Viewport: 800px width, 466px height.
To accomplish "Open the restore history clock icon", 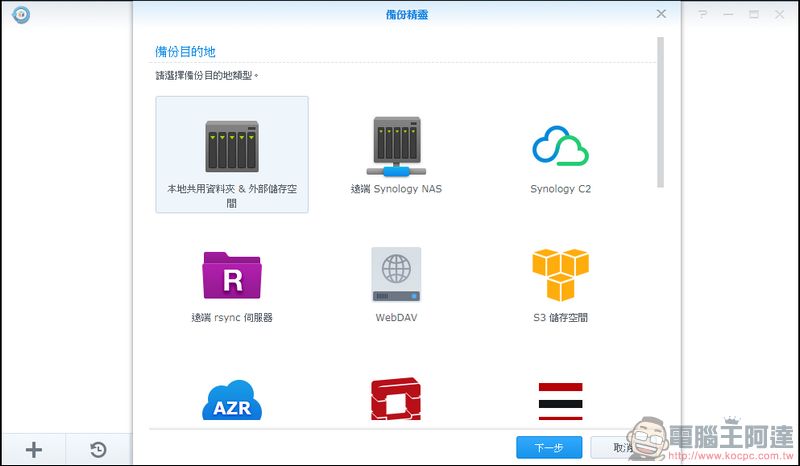I will tap(98, 450).
